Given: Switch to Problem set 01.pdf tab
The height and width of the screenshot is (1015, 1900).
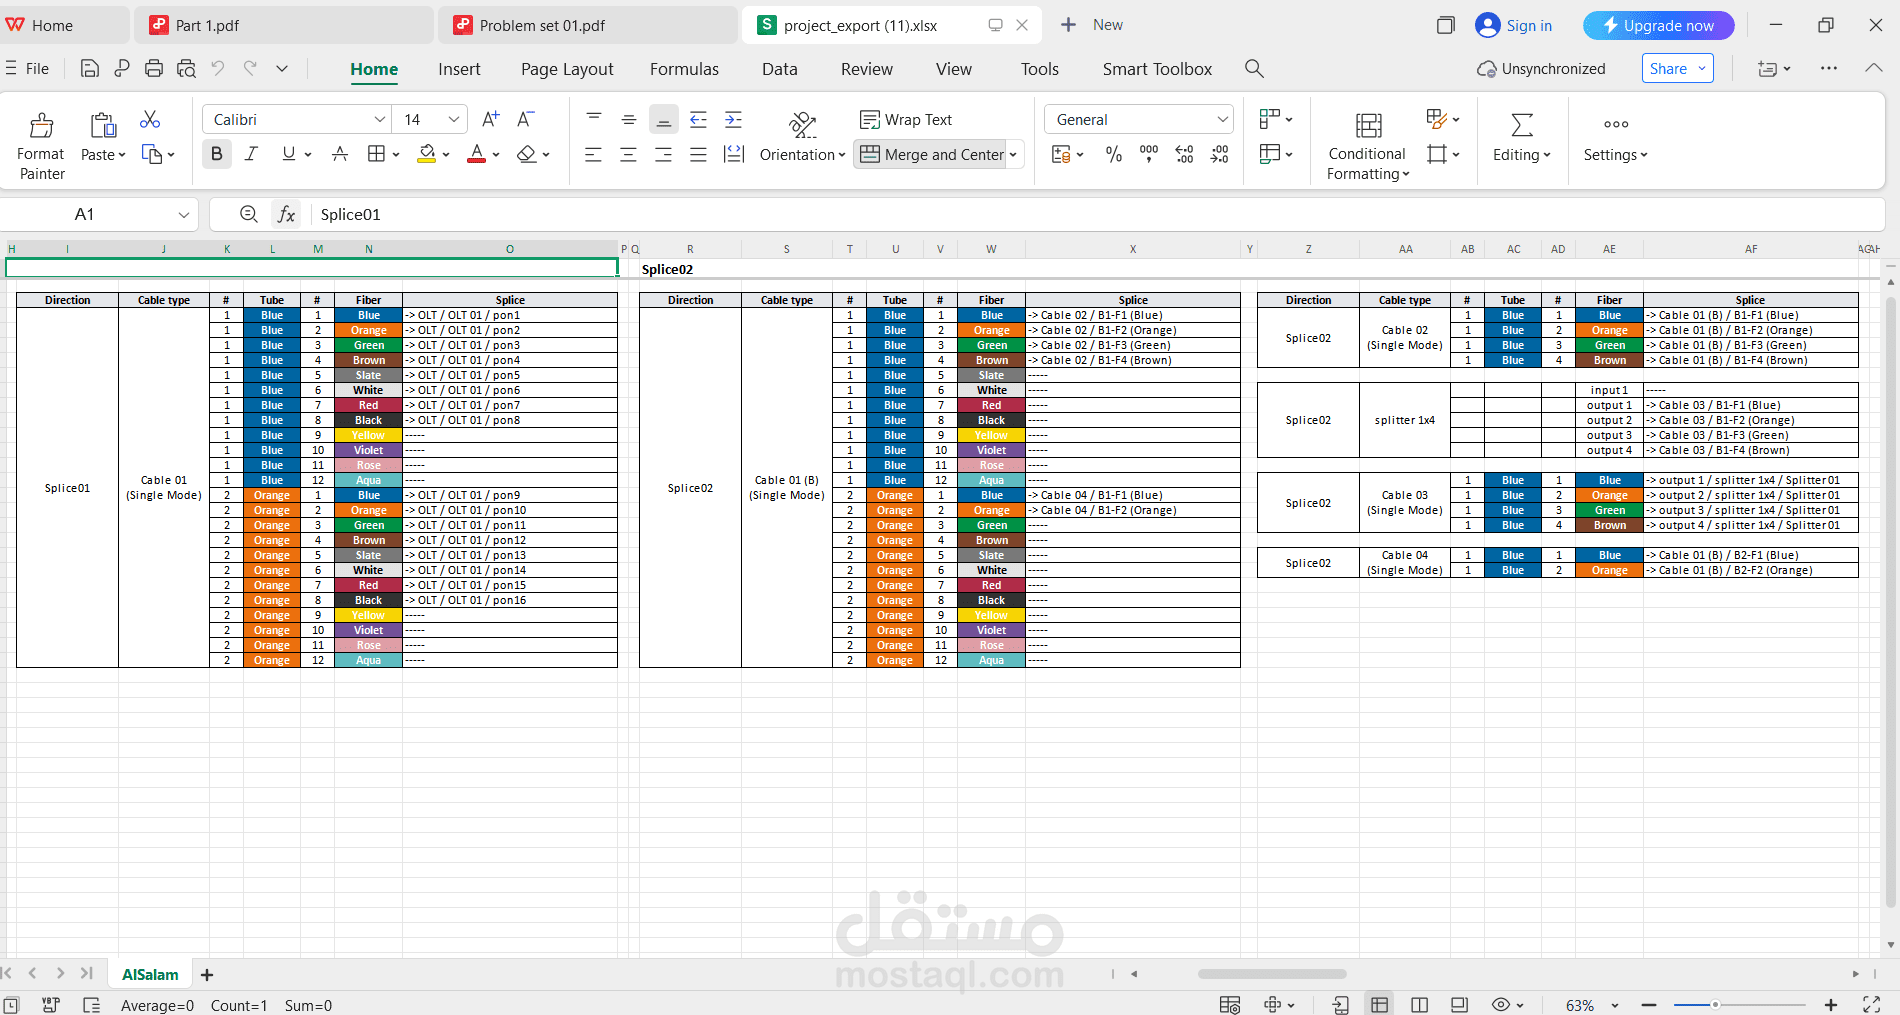Looking at the screenshot, I should [588, 25].
